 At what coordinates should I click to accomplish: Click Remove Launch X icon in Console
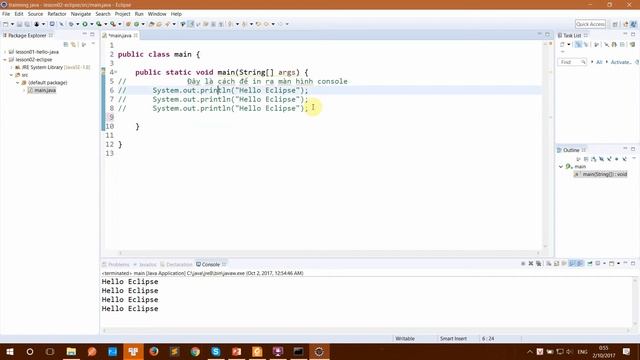click(x=531, y=264)
